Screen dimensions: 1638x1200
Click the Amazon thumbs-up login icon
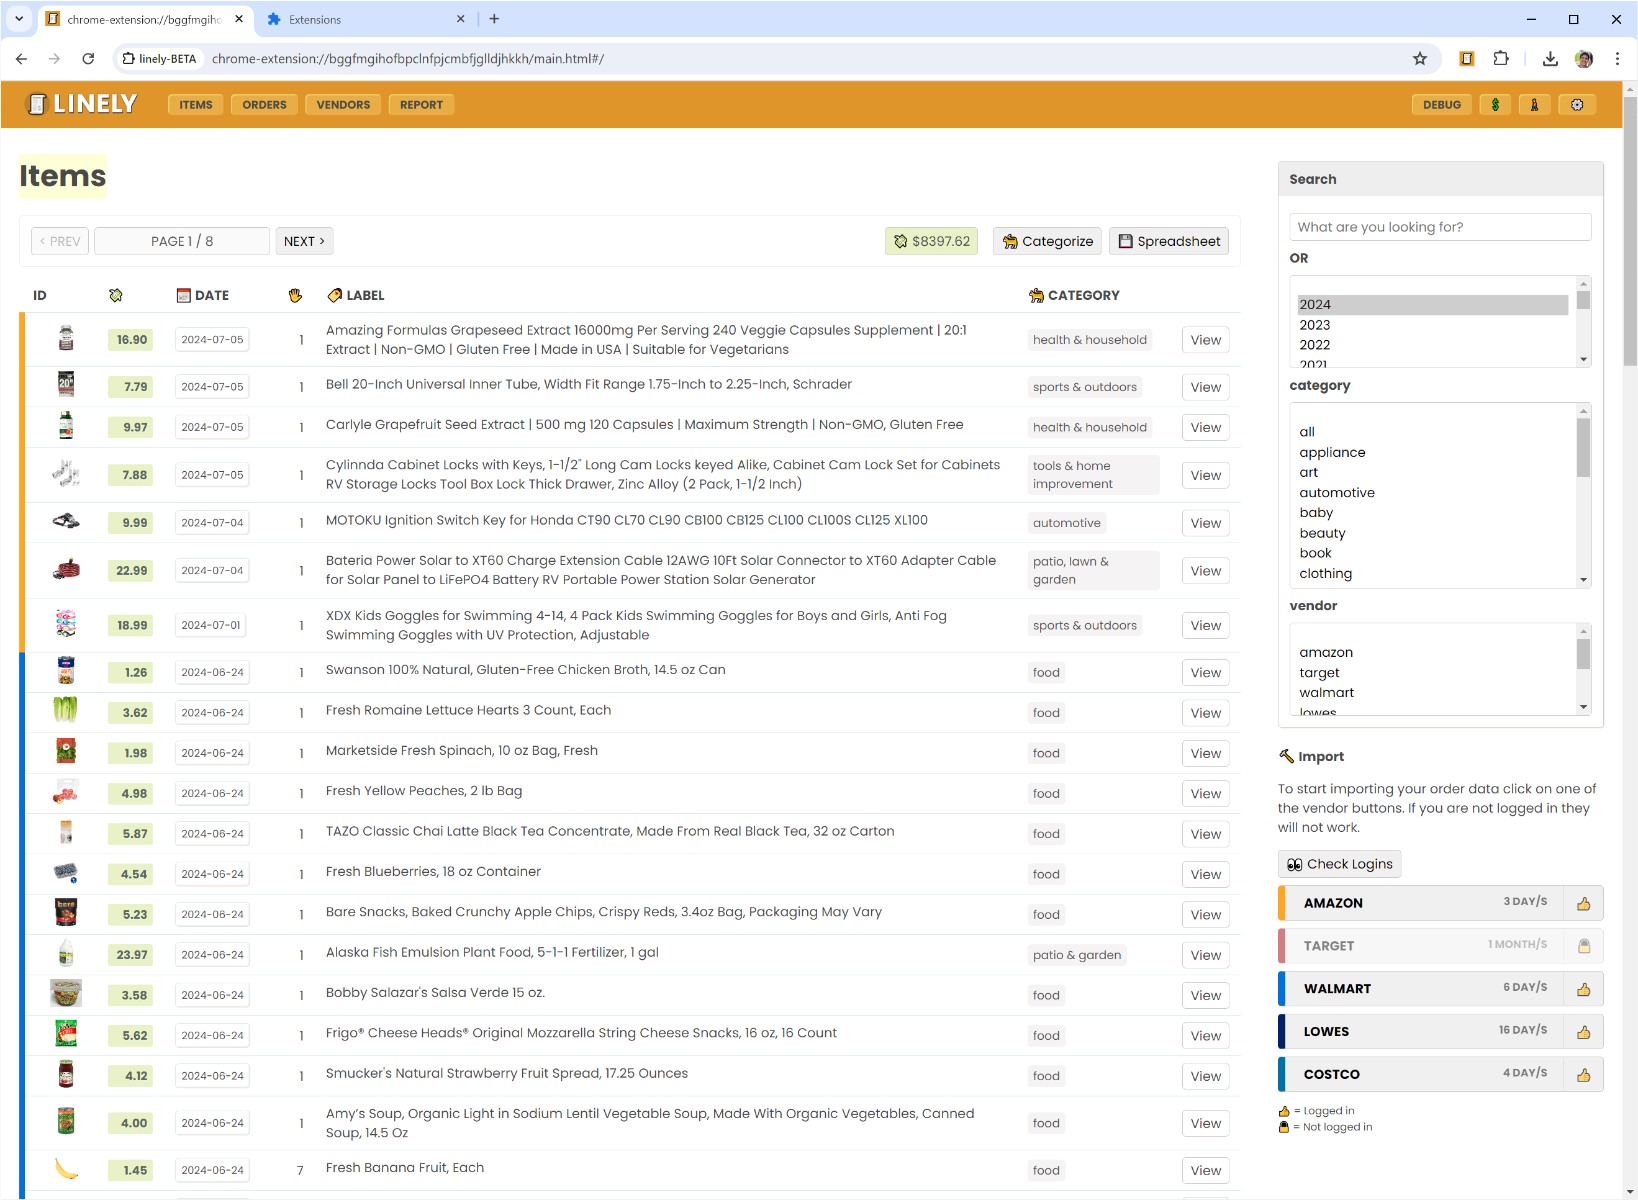pyautogui.click(x=1583, y=904)
